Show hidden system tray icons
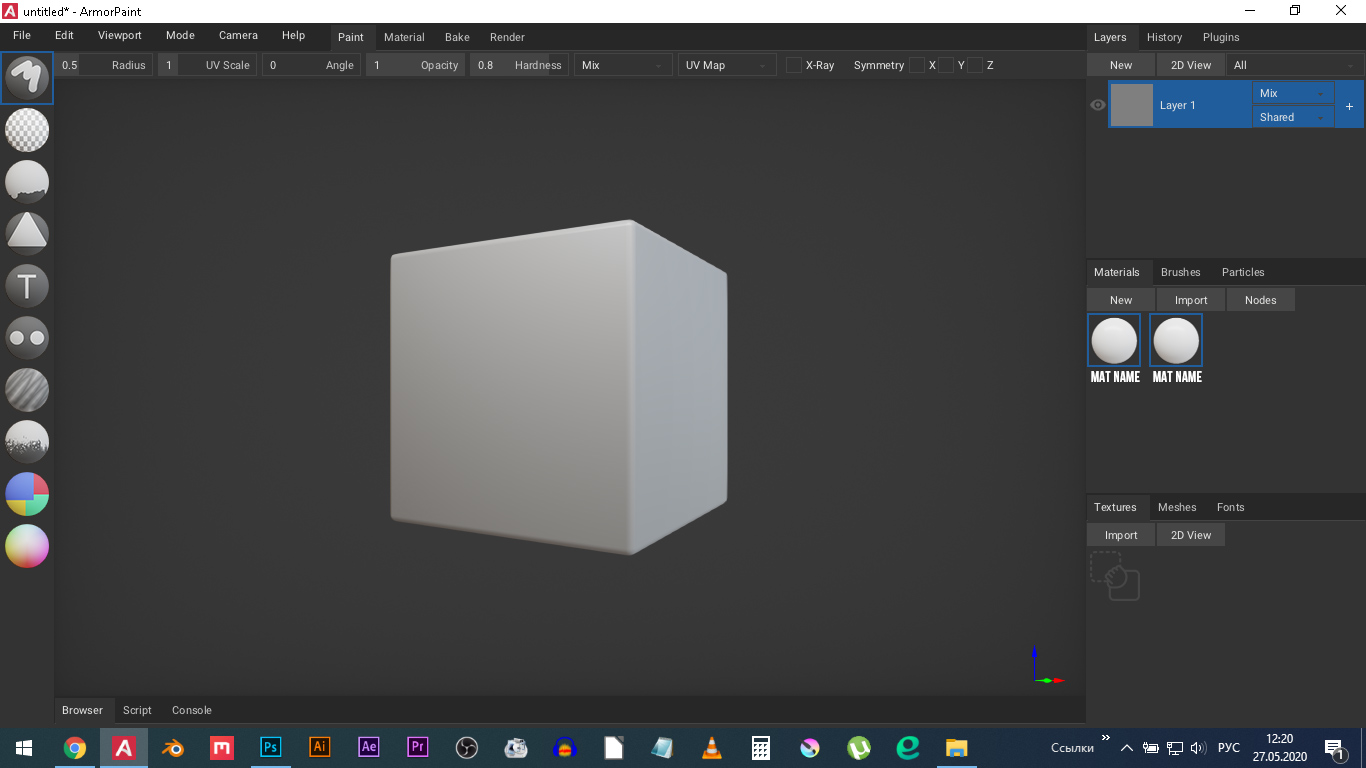Screen dimensions: 1366x768 1127,747
